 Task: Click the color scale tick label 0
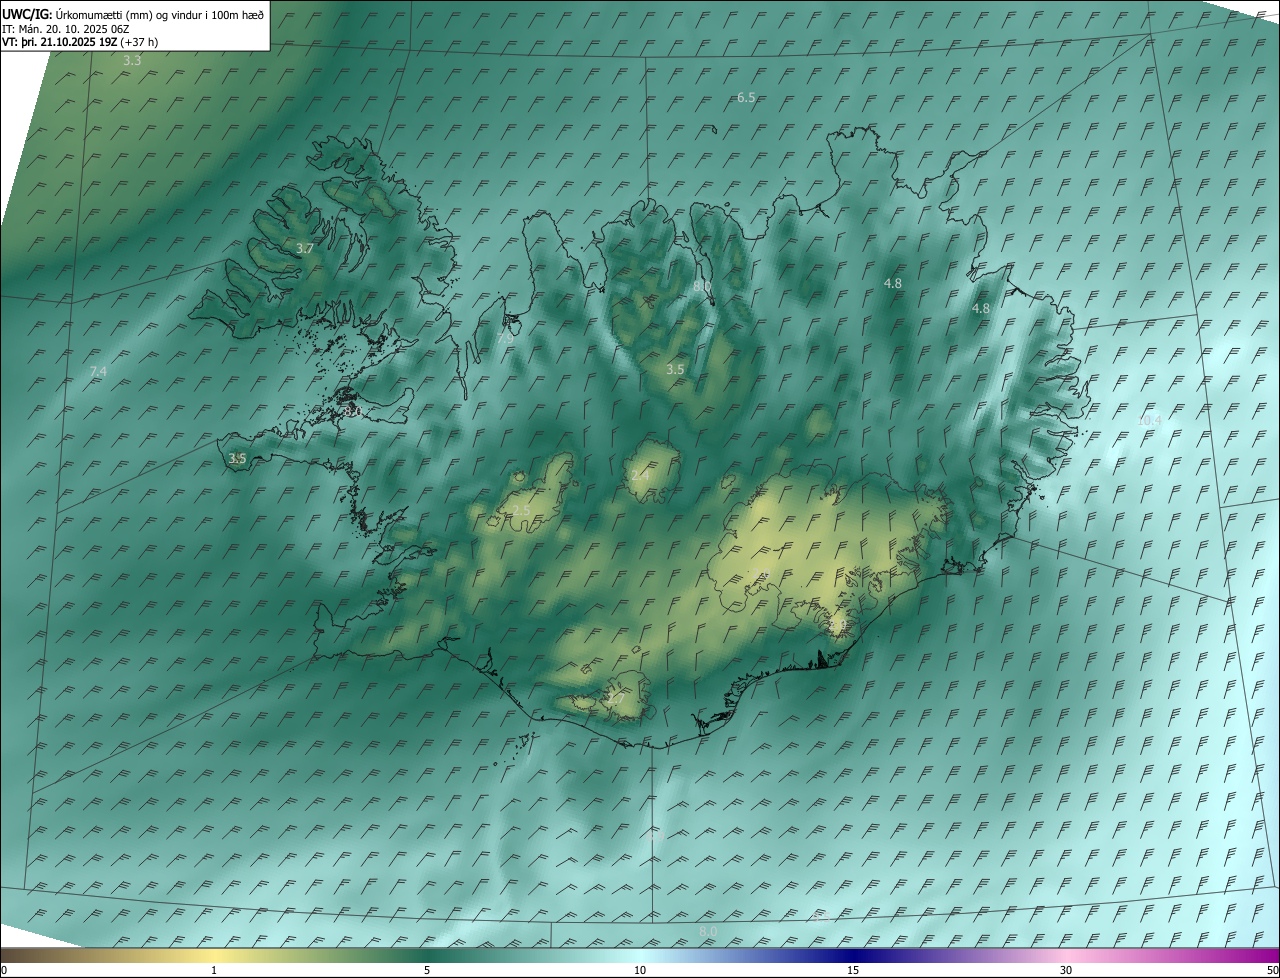4,970
